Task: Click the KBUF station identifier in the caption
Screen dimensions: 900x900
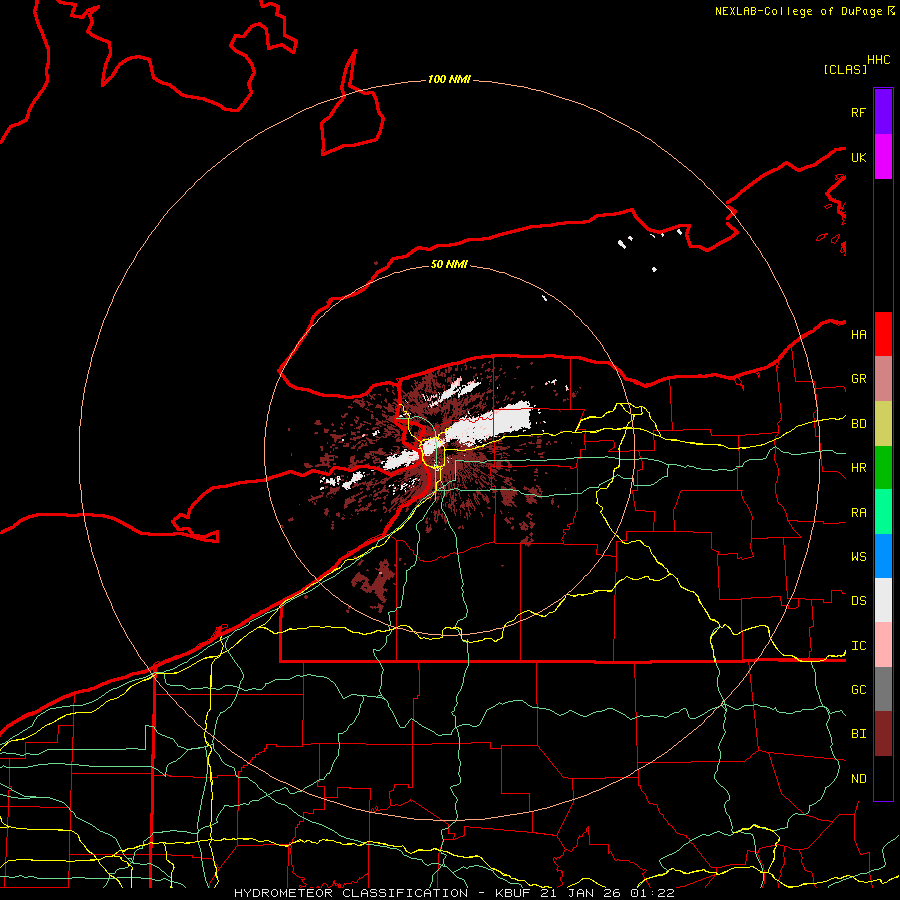Action: (x=512, y=893)
